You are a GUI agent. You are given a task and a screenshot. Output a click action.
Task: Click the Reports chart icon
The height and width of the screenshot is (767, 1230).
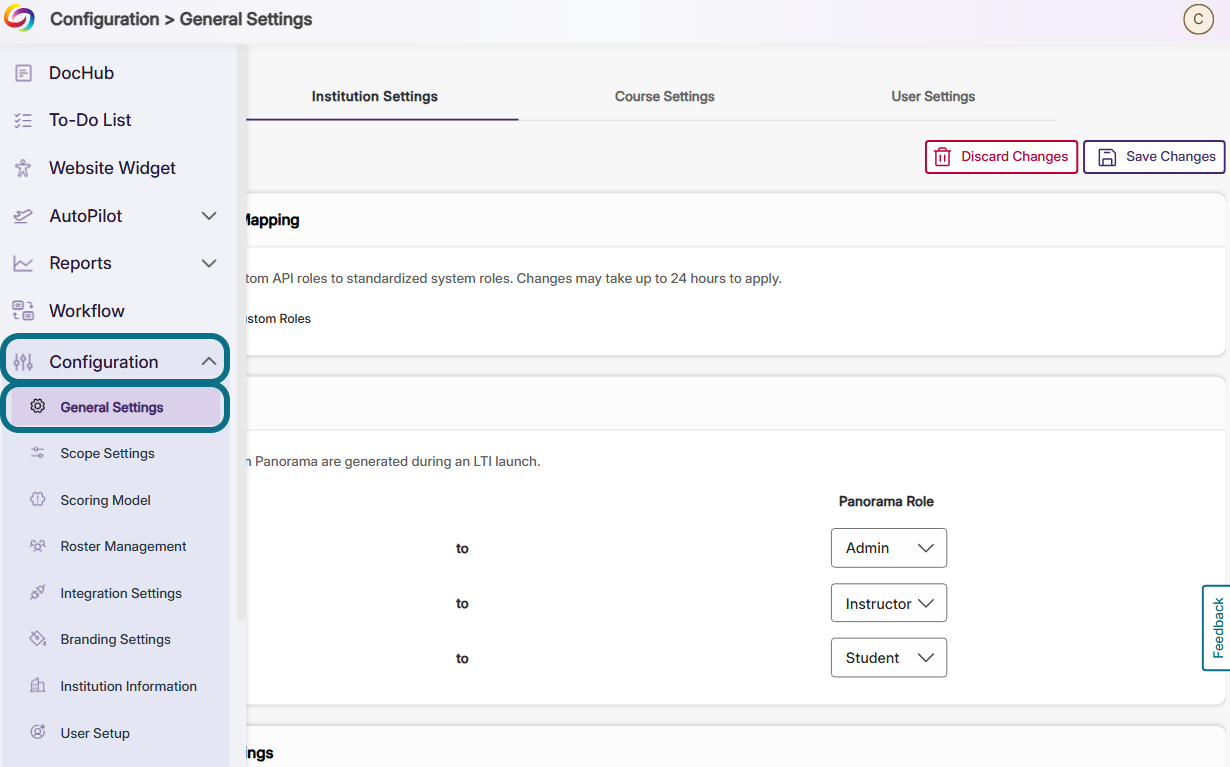pyautogui.click(x=23, y=263)
